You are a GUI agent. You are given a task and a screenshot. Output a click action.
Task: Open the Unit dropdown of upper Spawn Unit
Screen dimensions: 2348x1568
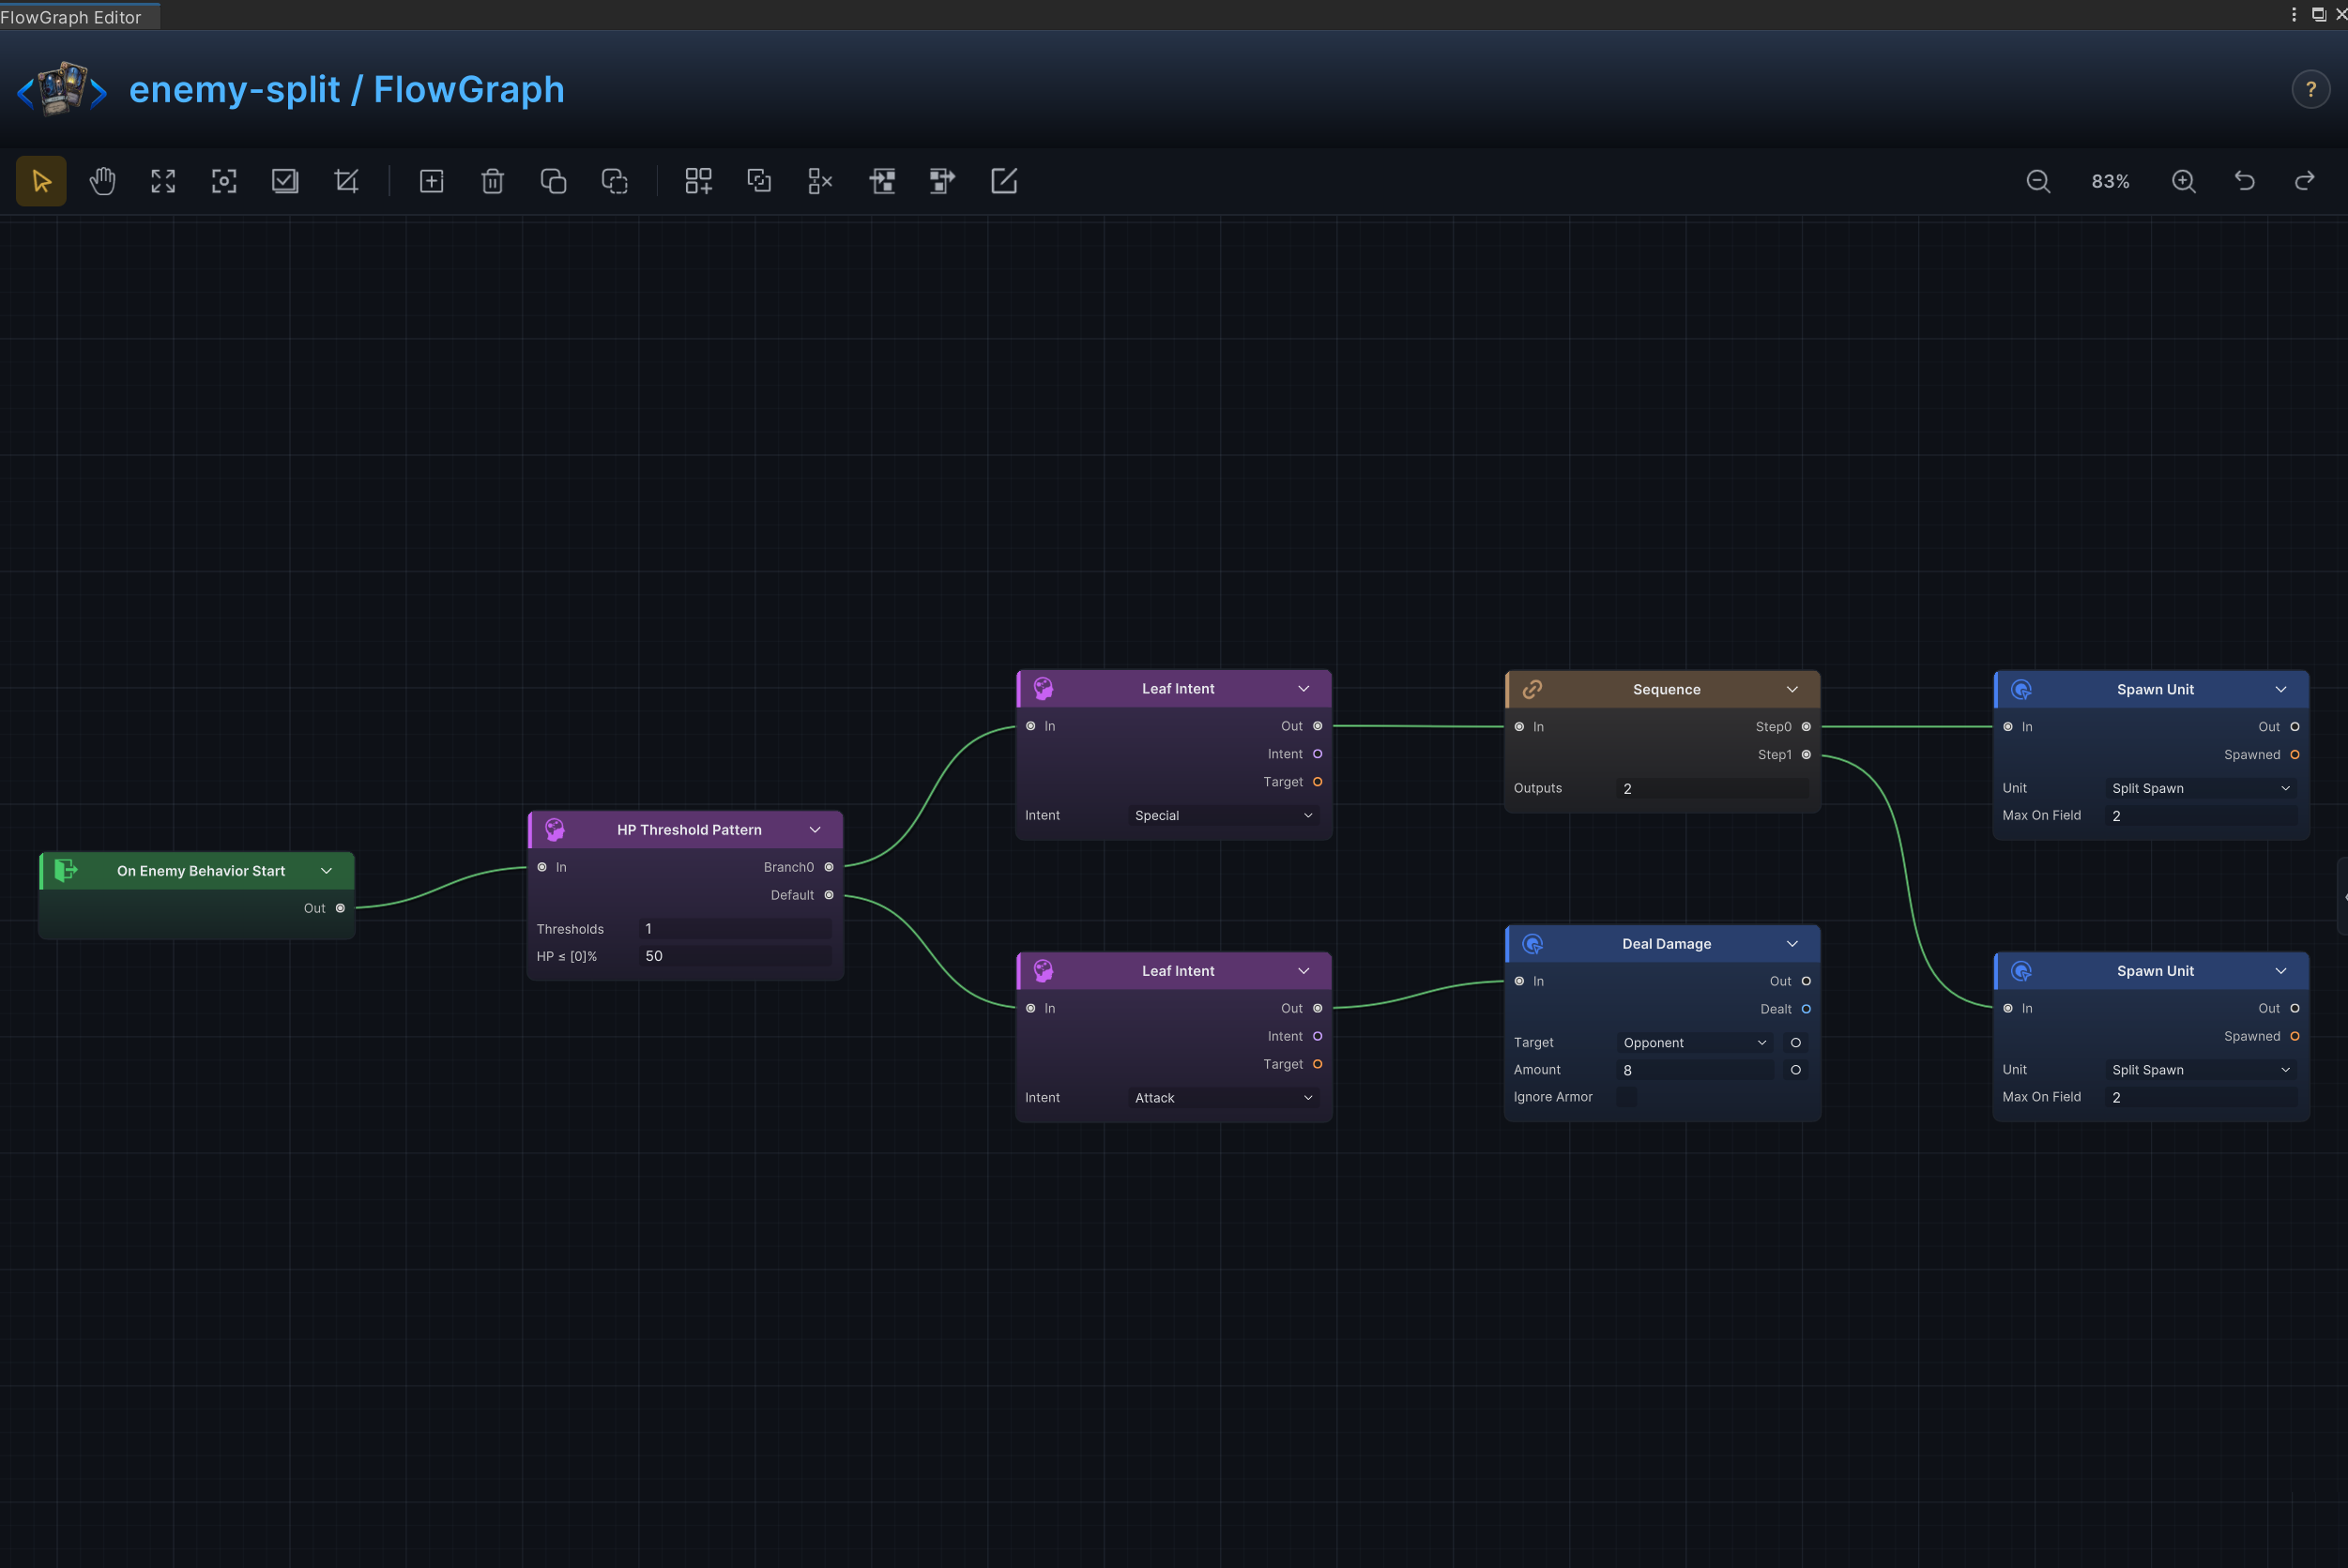[x=2201, y=789]
